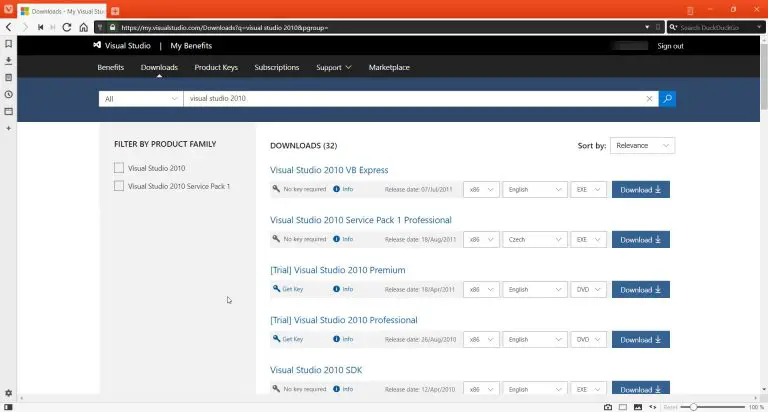This screenshot has height=412, width=768.
Task: Open EXE format dropdown for VB Express
Action: pos(588,190)
